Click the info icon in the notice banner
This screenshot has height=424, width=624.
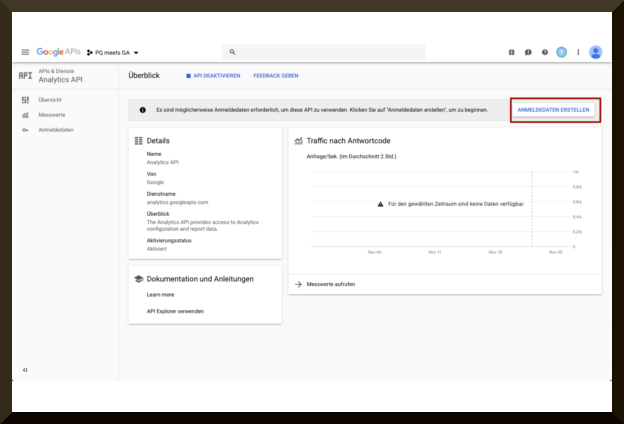click(x=142, y=110)
